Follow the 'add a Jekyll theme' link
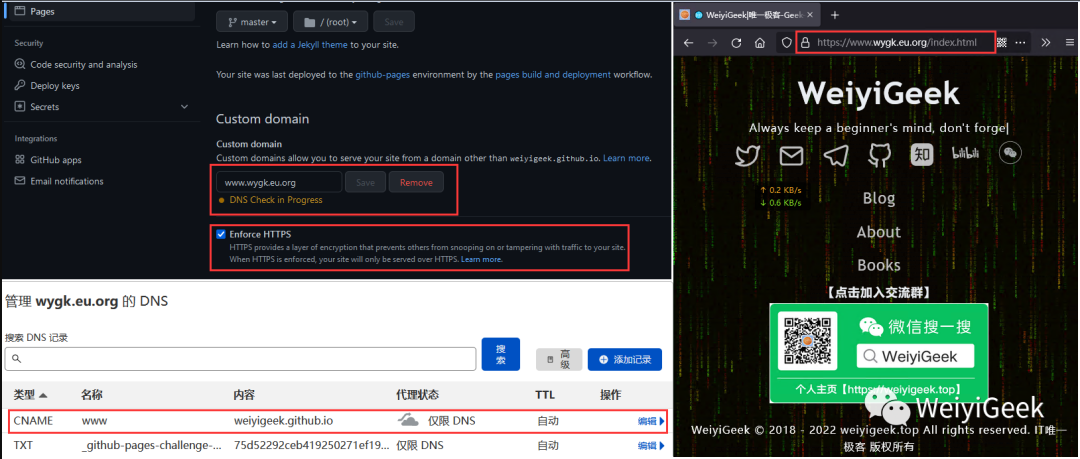Screen dimensions: 1080x459 tap(310, 45)
